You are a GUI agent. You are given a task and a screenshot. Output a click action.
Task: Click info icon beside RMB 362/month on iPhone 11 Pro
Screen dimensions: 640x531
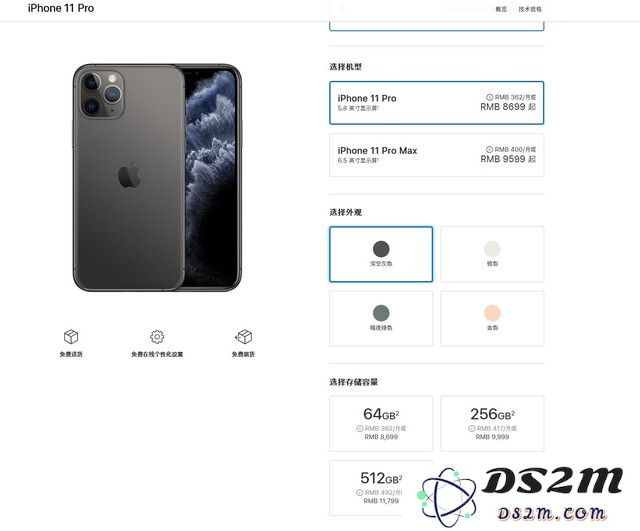[489, 97]
